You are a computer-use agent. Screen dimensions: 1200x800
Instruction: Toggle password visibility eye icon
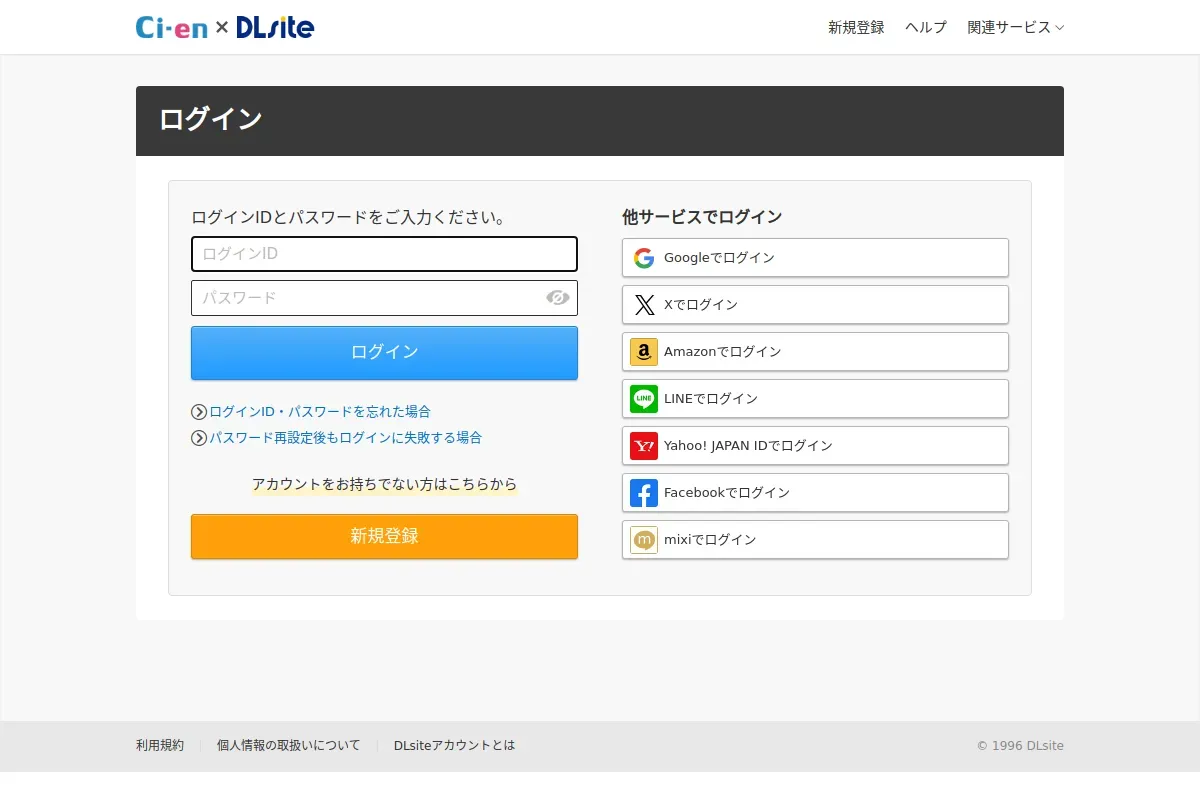click(x=558, y=298)
